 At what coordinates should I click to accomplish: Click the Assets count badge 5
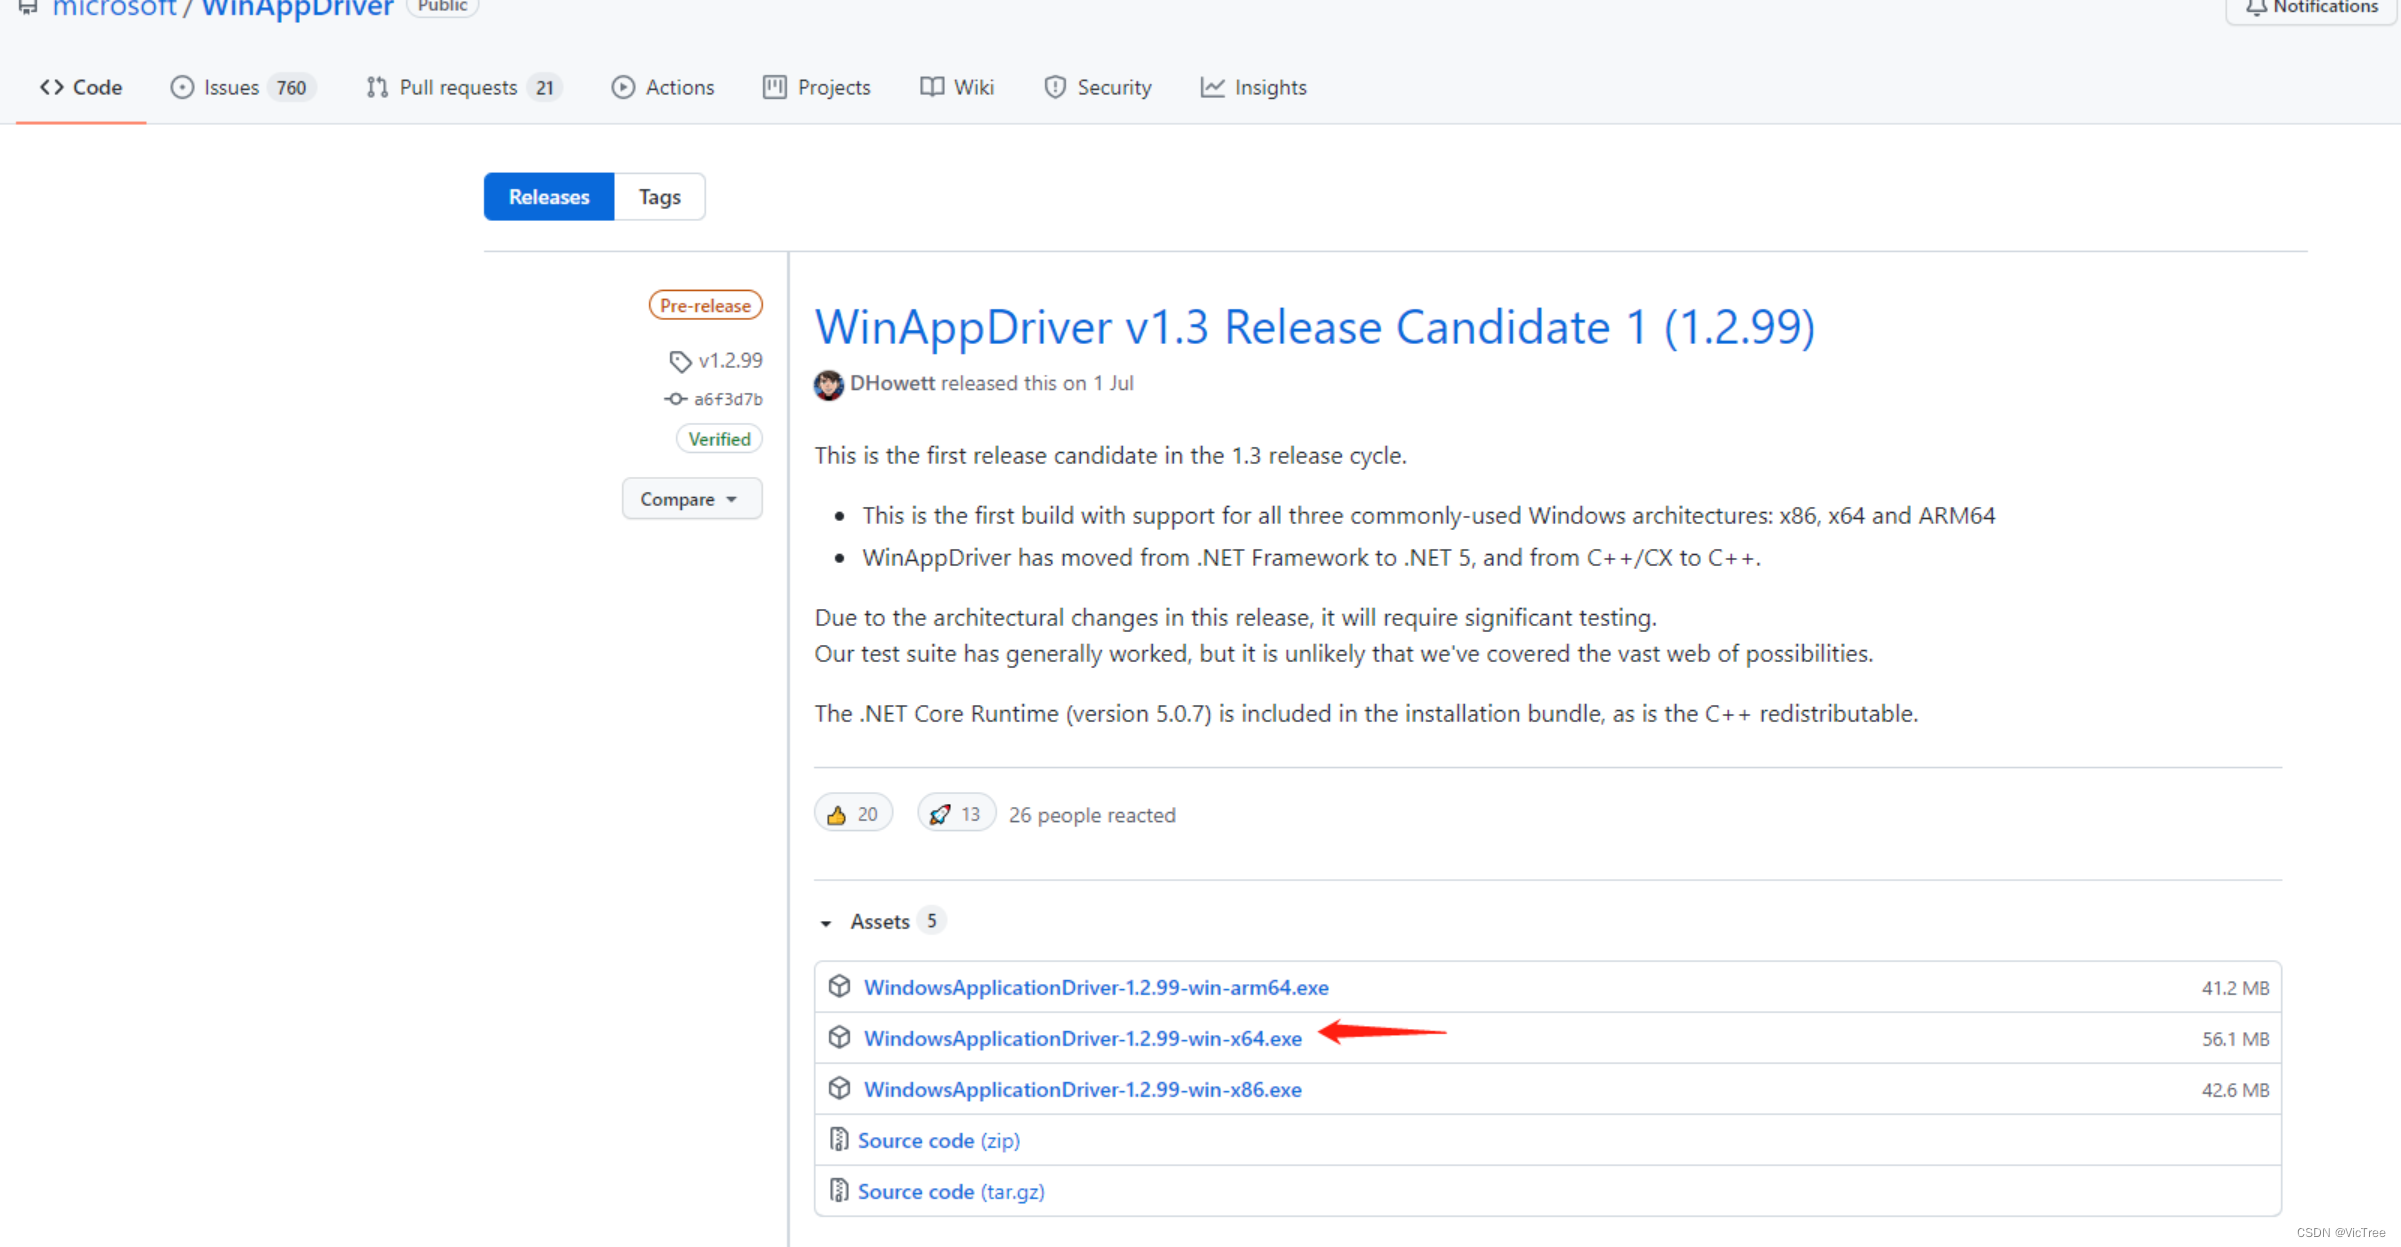[x=932, y=921]
